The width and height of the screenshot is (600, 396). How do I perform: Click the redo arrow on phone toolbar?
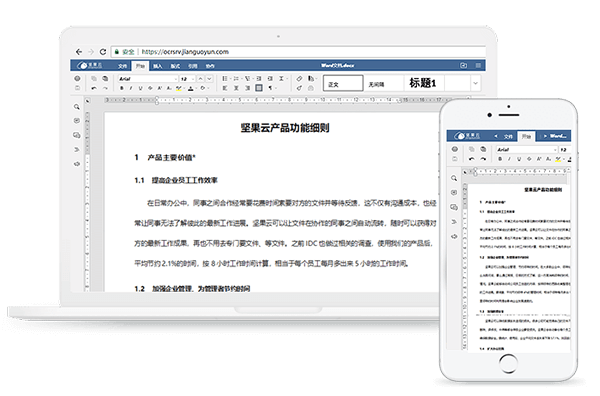[x=483, y=159]
